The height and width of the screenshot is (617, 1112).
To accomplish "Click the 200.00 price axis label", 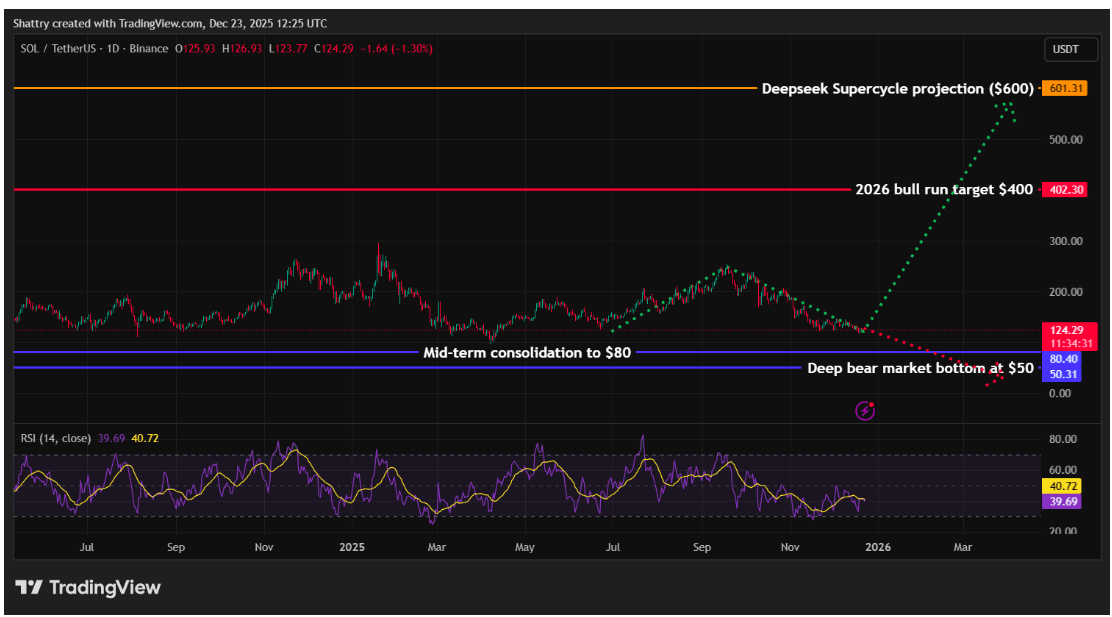I will point(1066,291).
